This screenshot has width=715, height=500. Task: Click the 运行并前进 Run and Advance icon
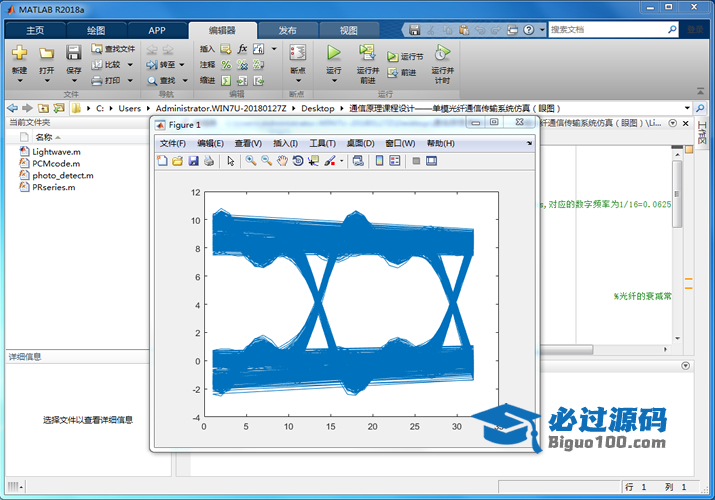tap(367, 53)
